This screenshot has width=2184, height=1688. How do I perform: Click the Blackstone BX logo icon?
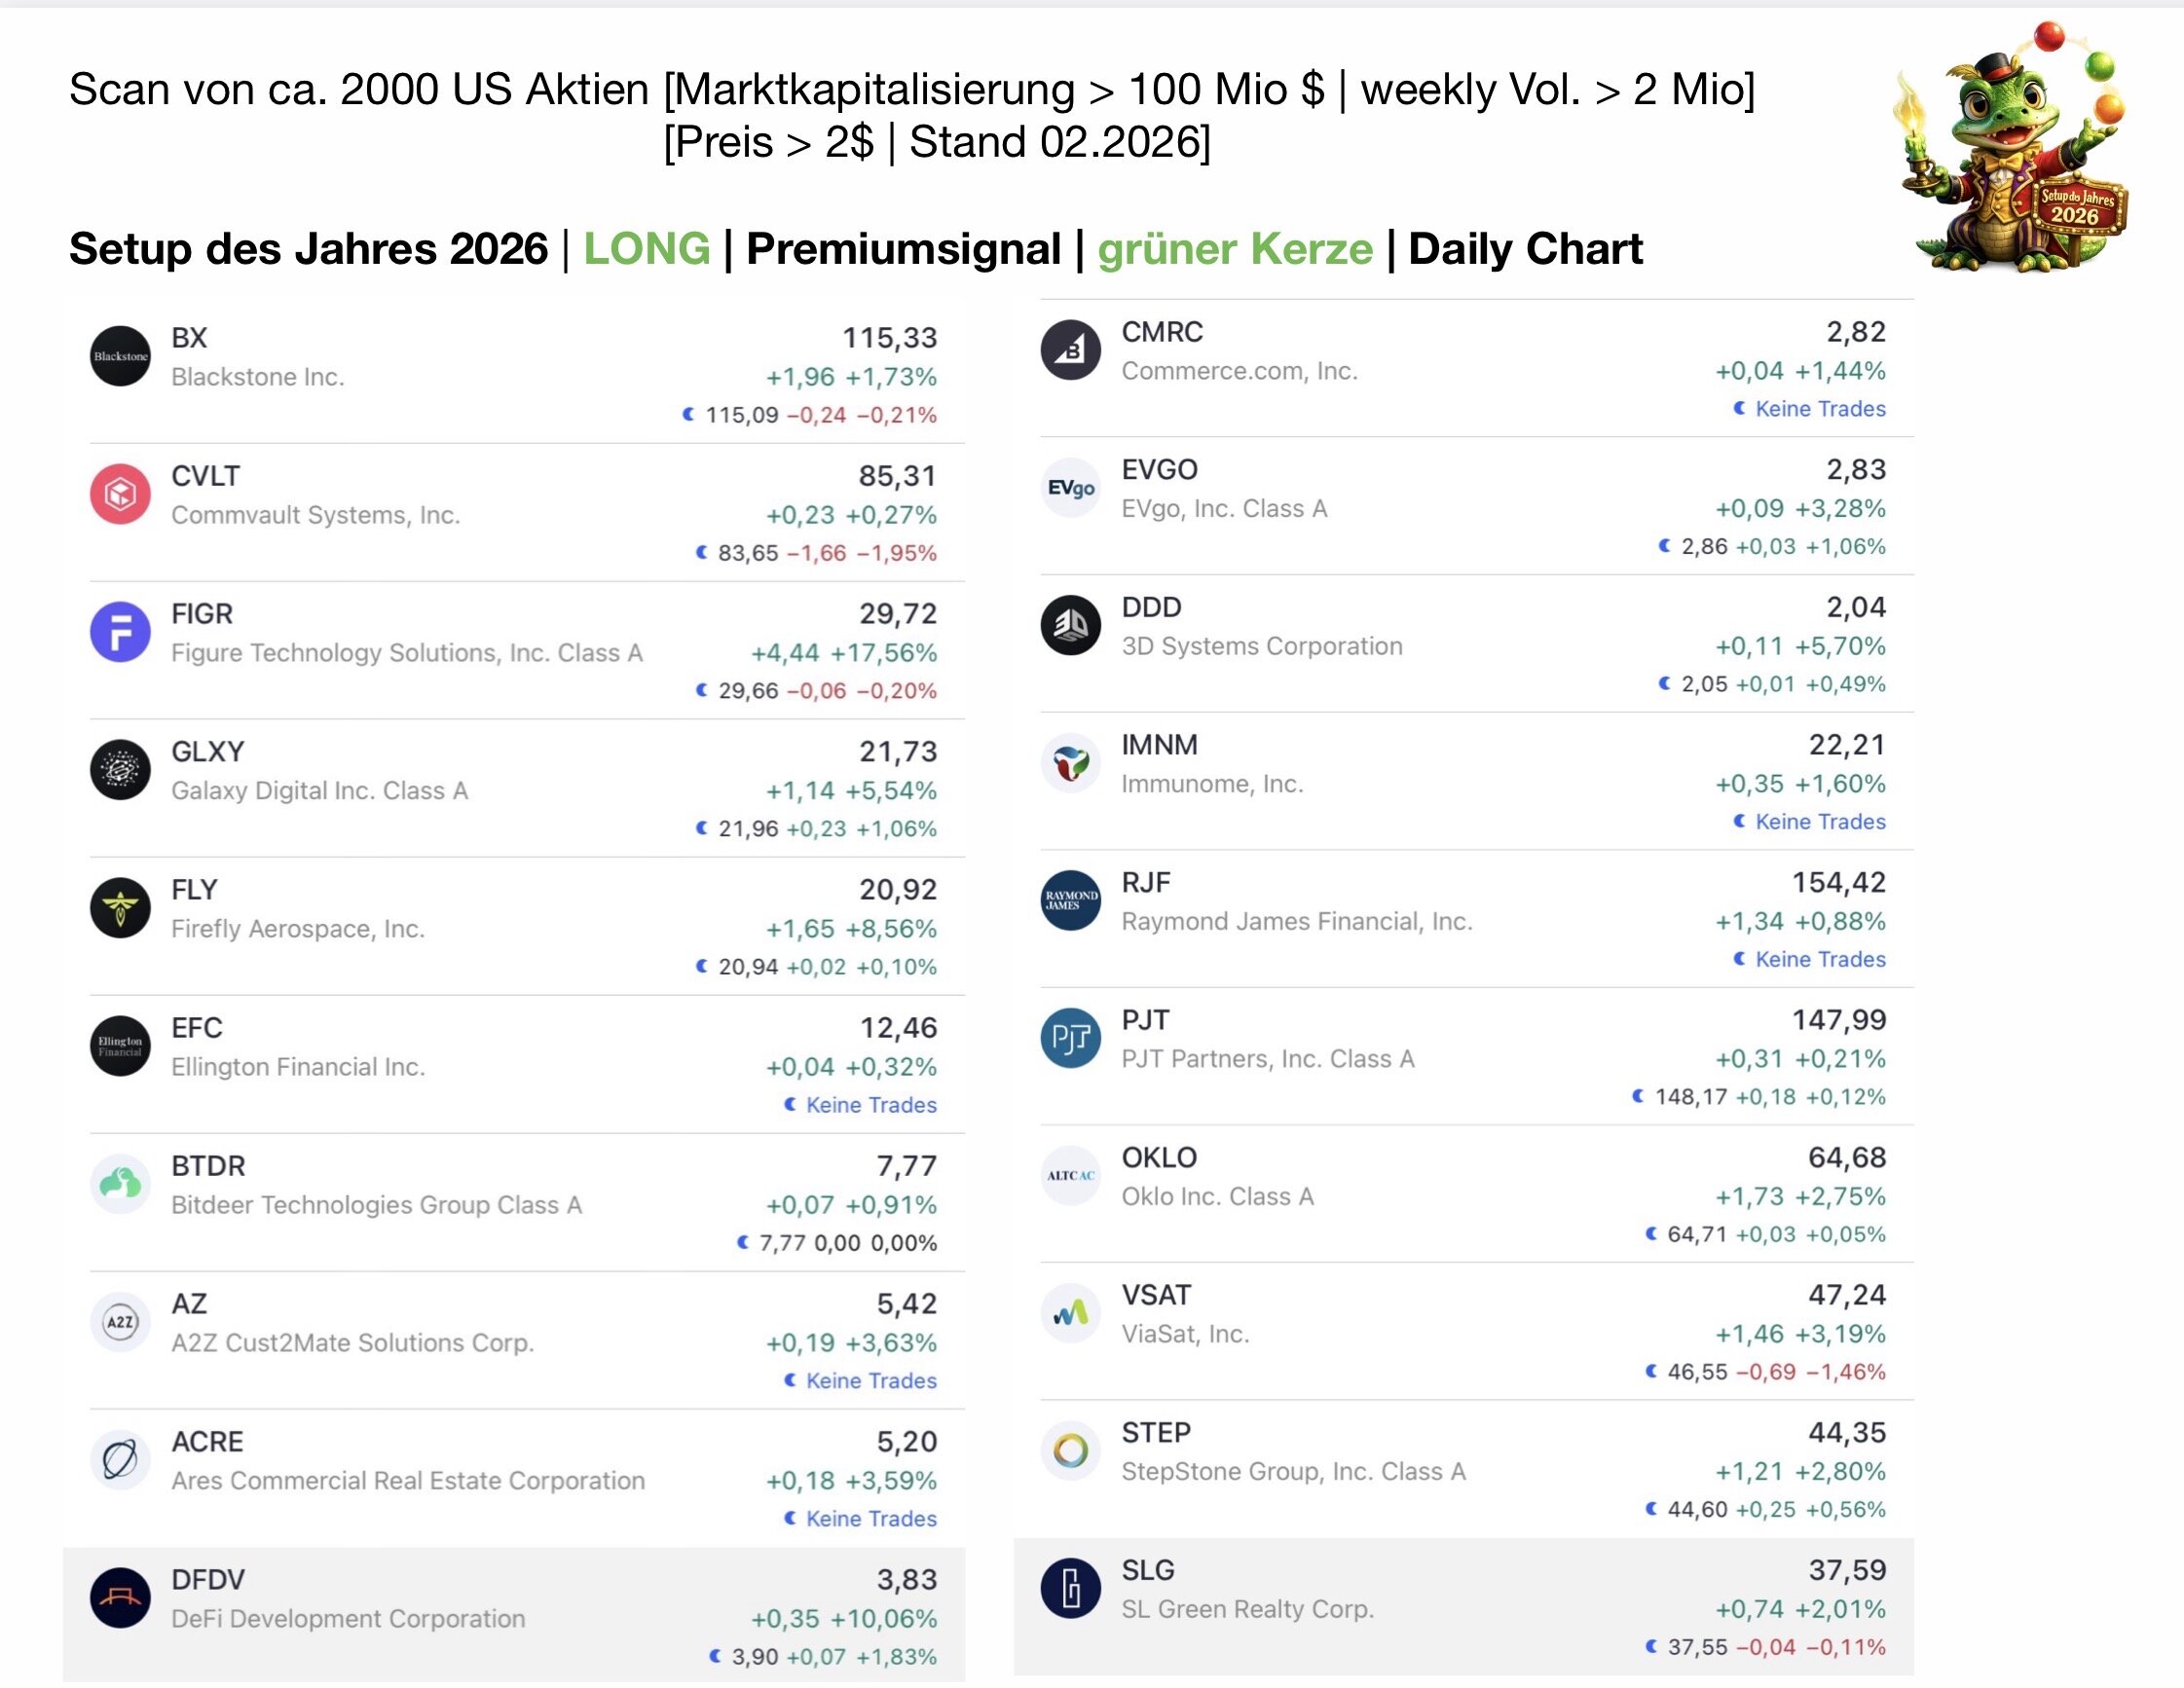coord(120,357)
